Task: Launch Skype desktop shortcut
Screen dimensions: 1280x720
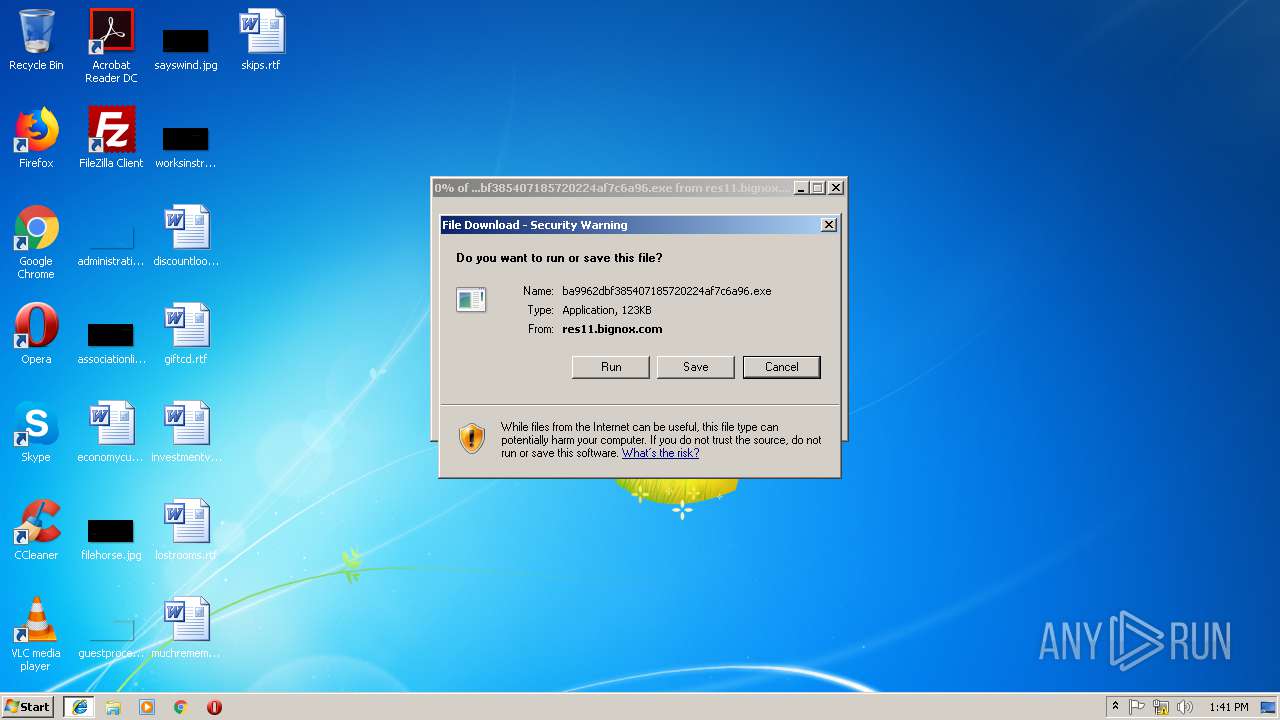Action: click(x=36, y=432)
